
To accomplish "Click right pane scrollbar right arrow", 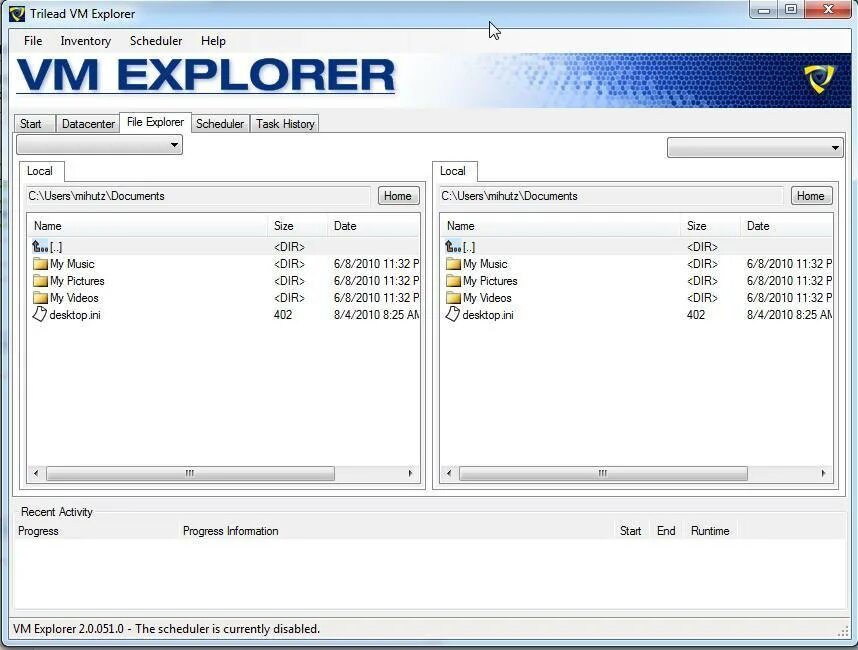I will click(824, 473).
